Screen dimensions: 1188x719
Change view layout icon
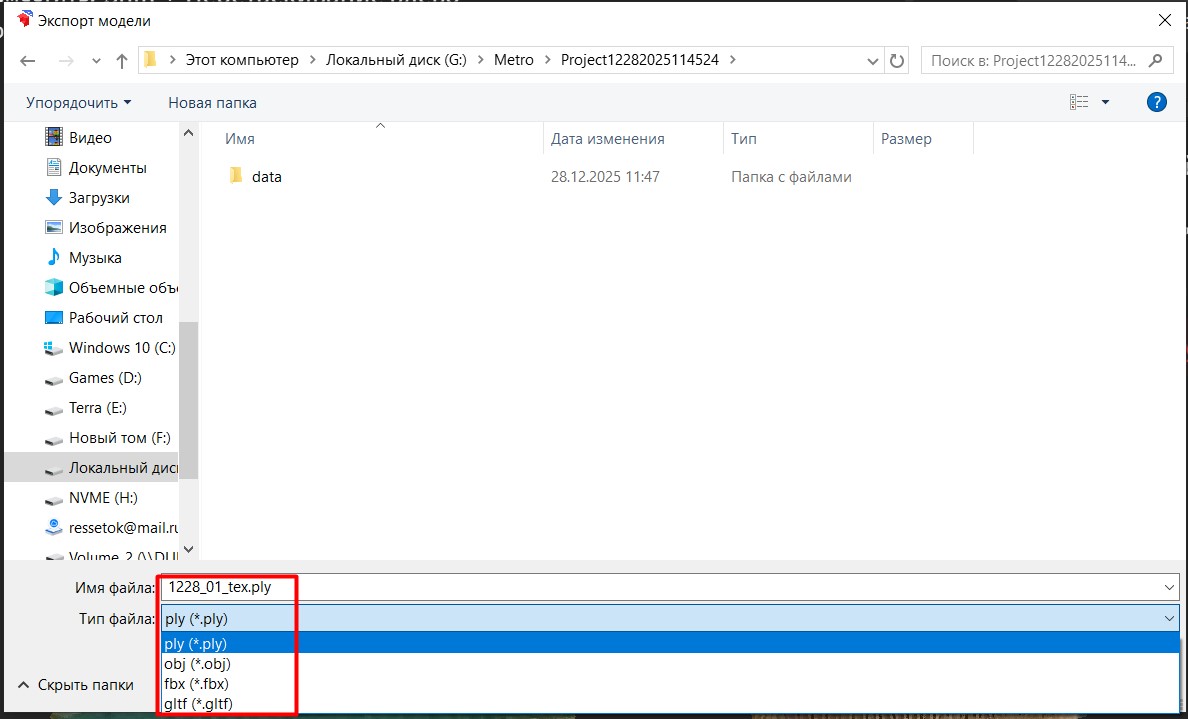1079,102
